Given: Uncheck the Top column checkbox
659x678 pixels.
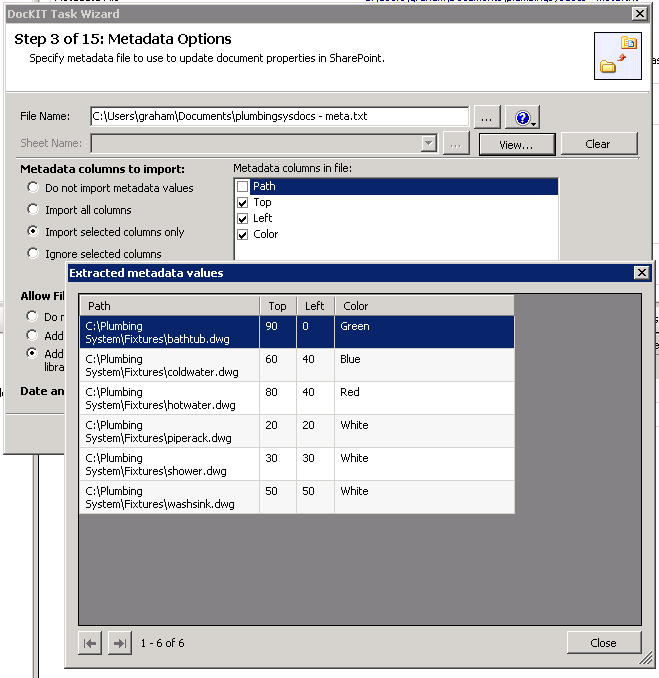Looking at the screenshot, I should point(242,202).
